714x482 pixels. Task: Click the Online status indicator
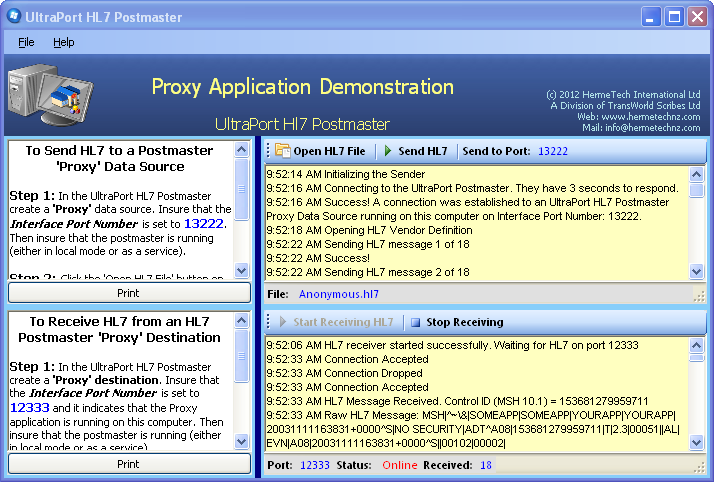tap(400, 465)
